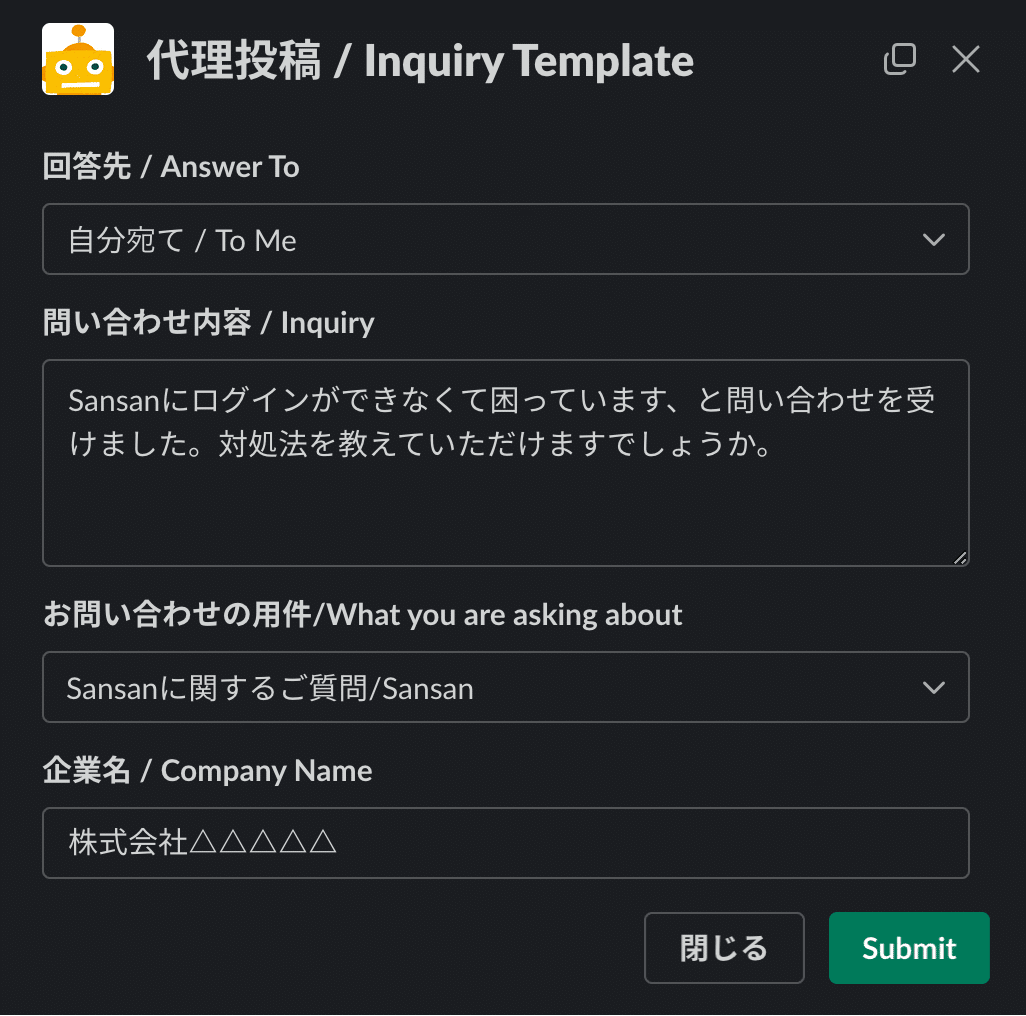Click the 回答先 / Answer To field label
The image size is (1026, 1016).
click(170, 167)
